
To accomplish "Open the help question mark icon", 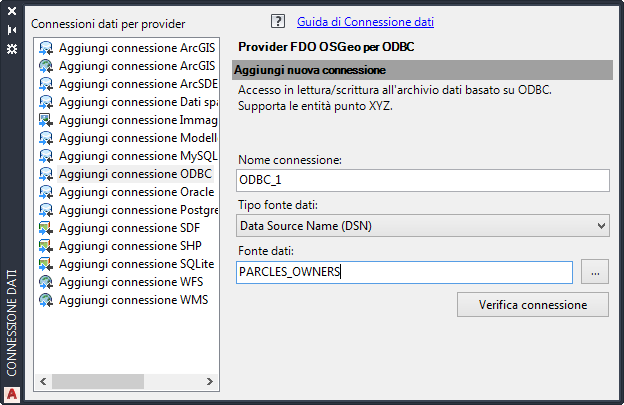I will (x=279, y=21).
